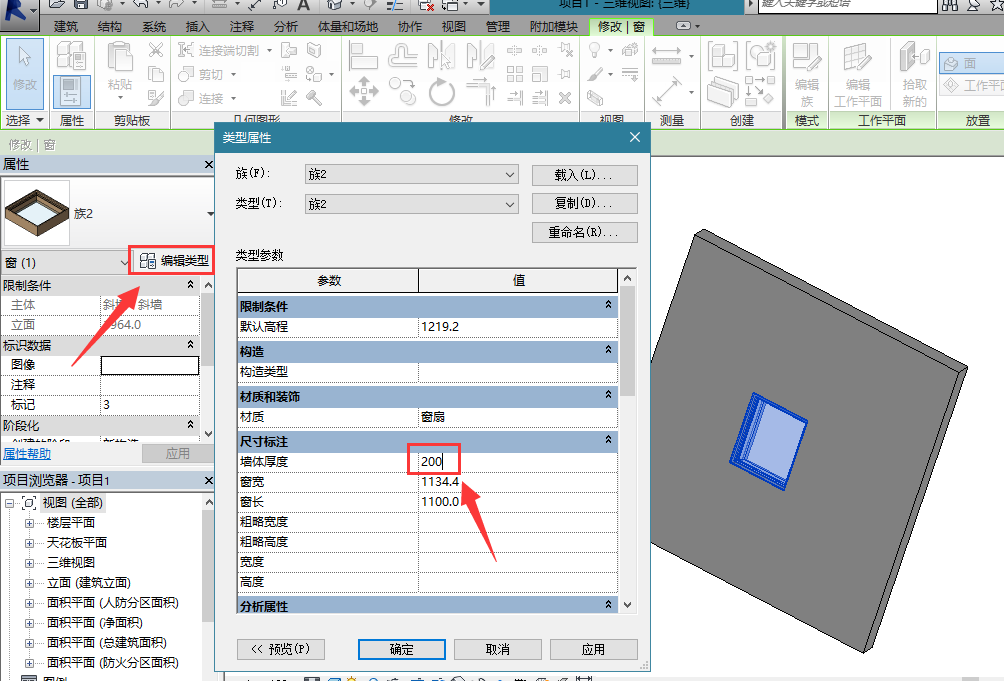Viewport: 1004px width, 681px height.
Task: Open the Edit Family (编辑族) tool
Action: 807,74
